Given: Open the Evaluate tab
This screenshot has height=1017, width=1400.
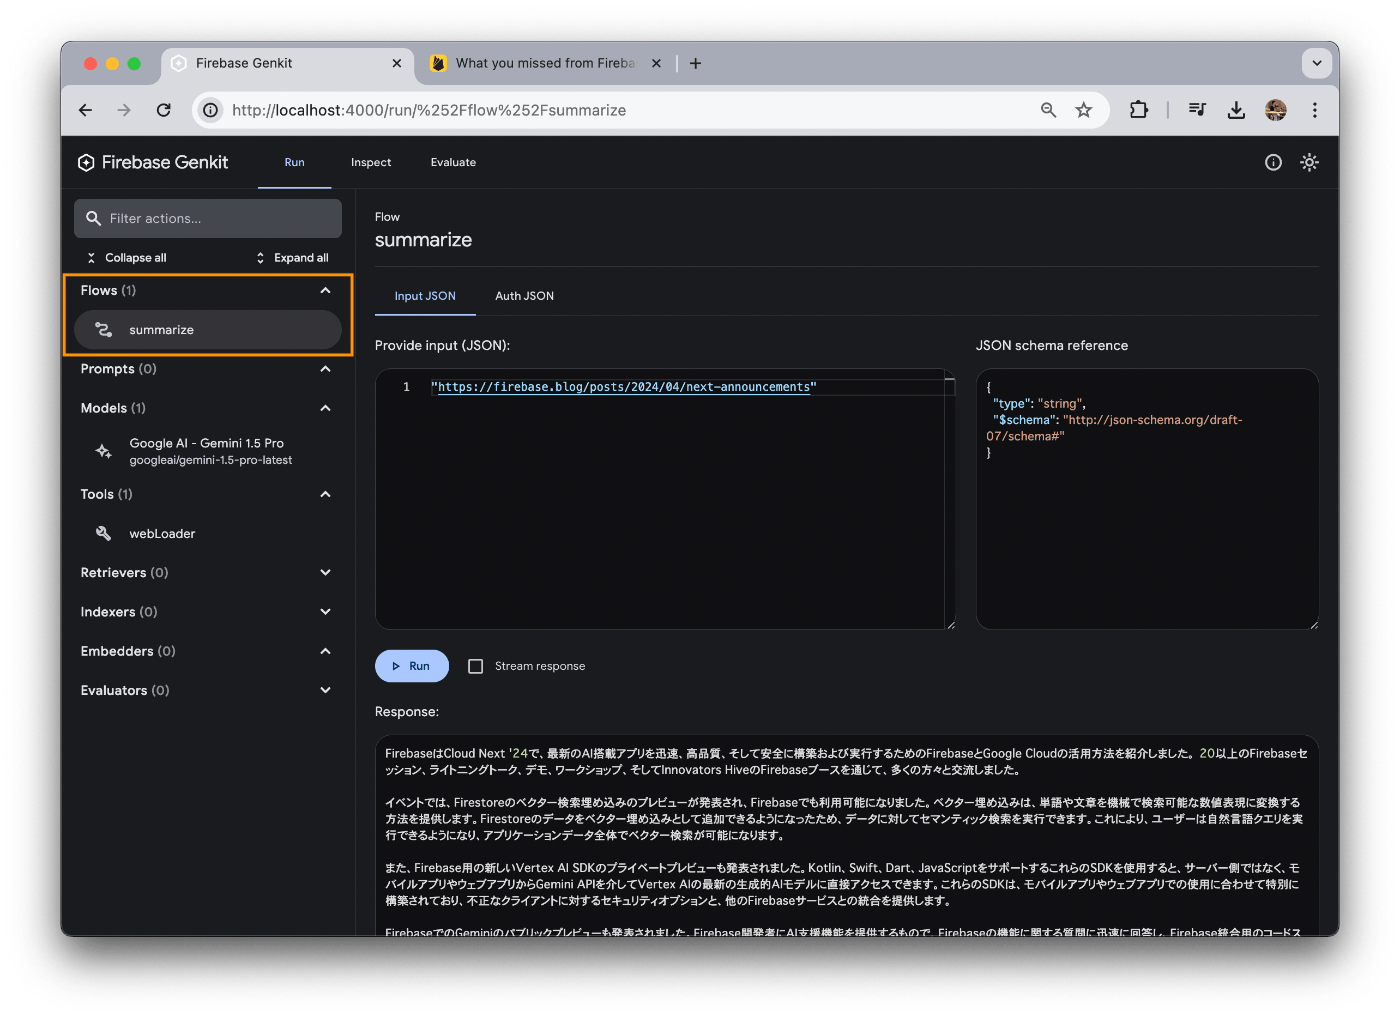Looking at the screenshot, I should click(453, 162).
